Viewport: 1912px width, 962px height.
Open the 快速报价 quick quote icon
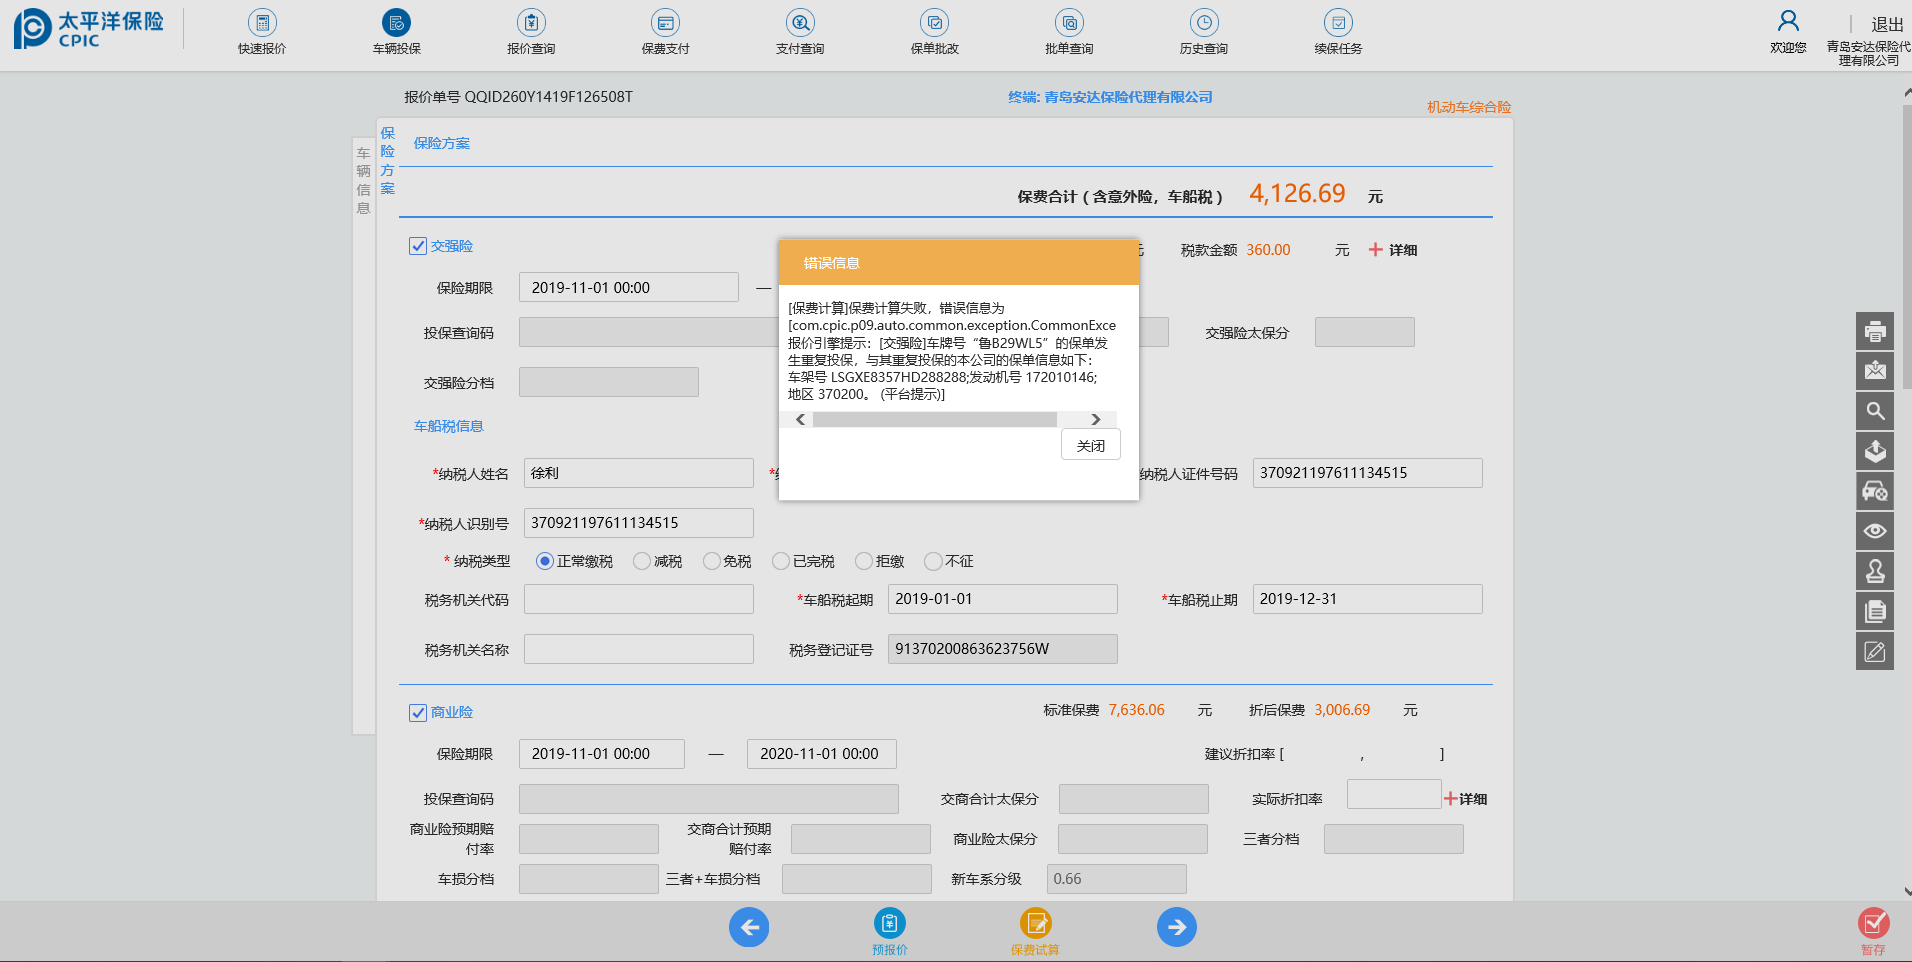[x=262, y=24]
